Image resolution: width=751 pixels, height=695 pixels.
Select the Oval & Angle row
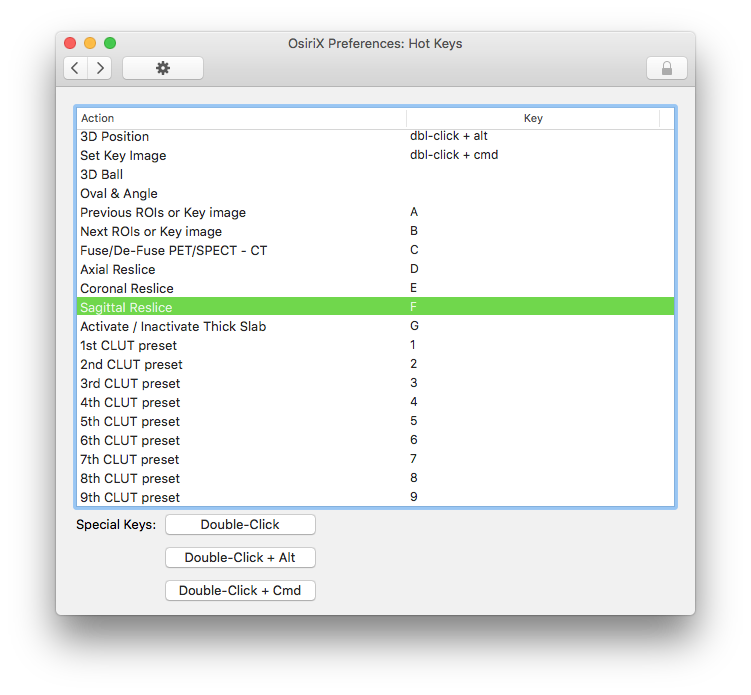pos(376,194)
